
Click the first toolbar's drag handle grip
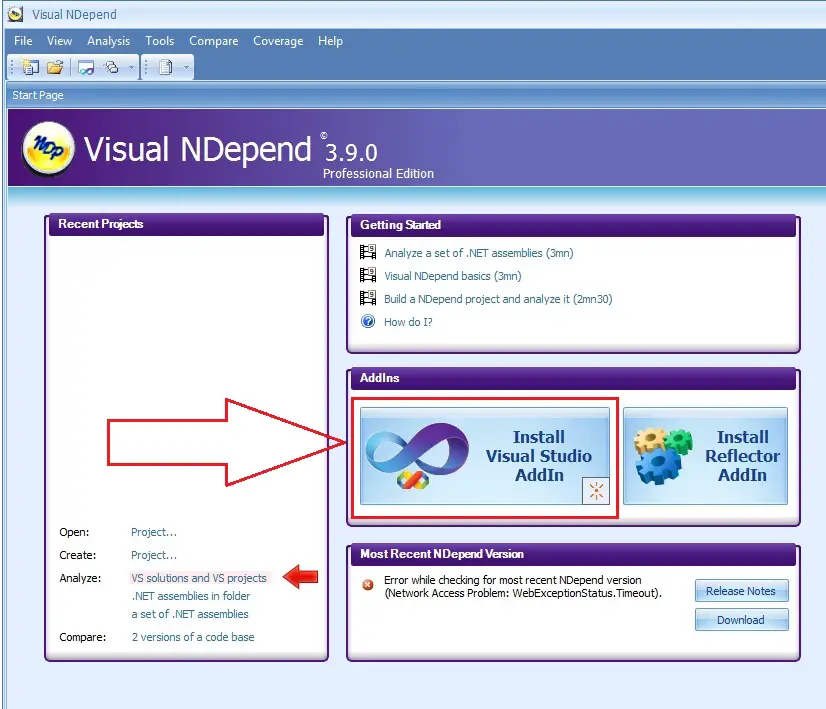tap(13, 67)
